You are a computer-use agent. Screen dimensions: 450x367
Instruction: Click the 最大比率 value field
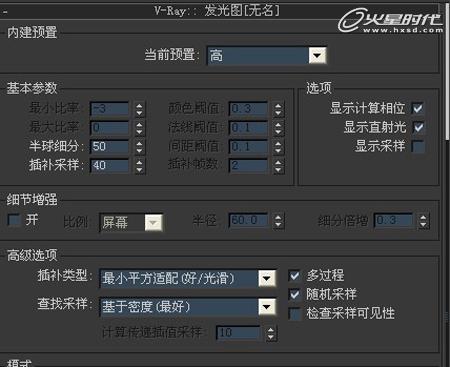[110, 128]
